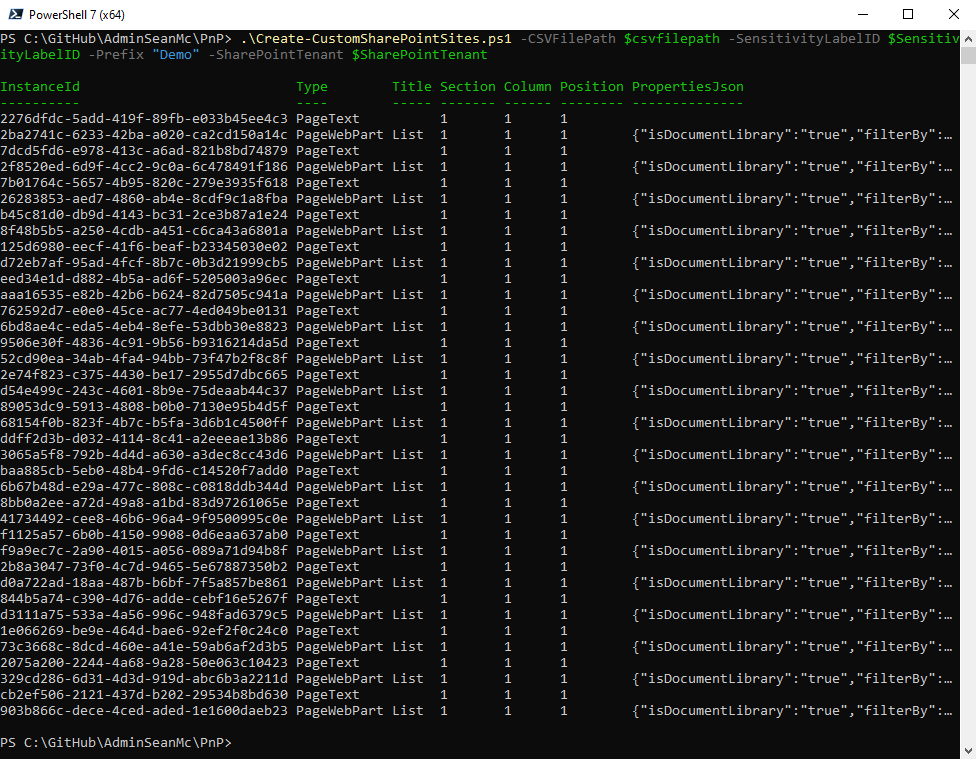976x759 pixels.
Task: Click the last InstanceId starting with 903b866c
Action: [144, 711]
